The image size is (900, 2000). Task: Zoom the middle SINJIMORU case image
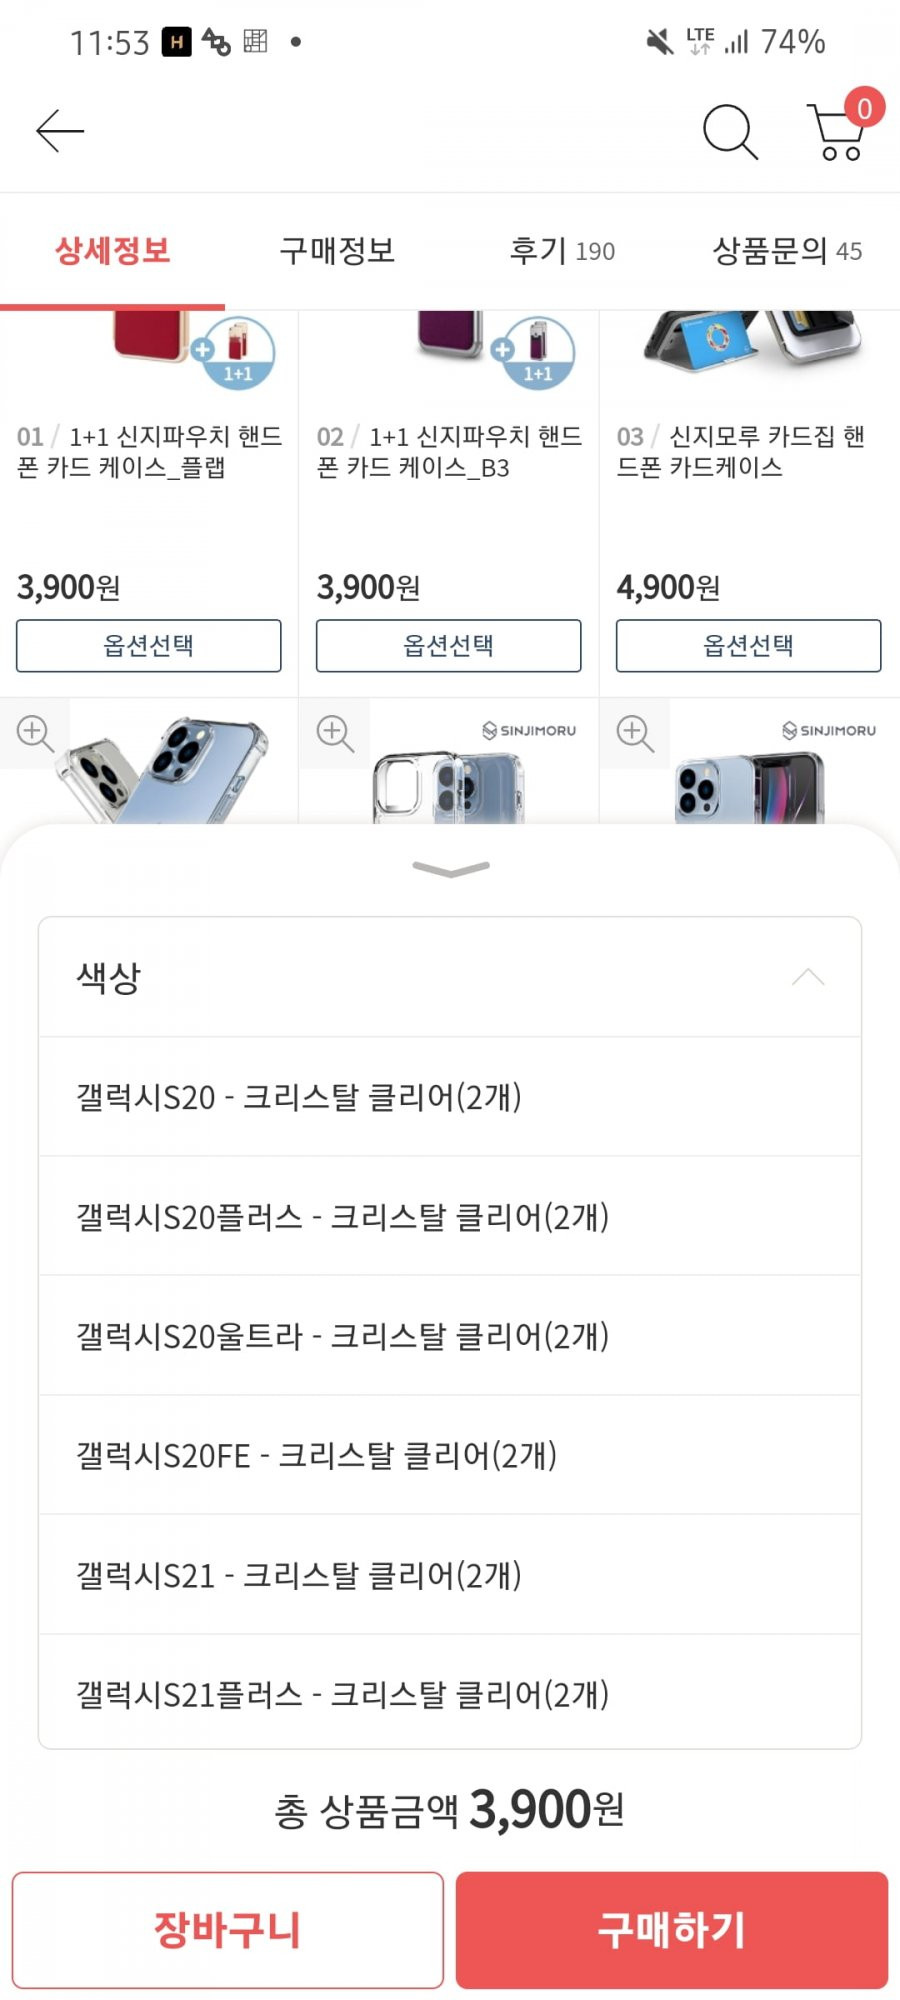[x=334, y=733]
